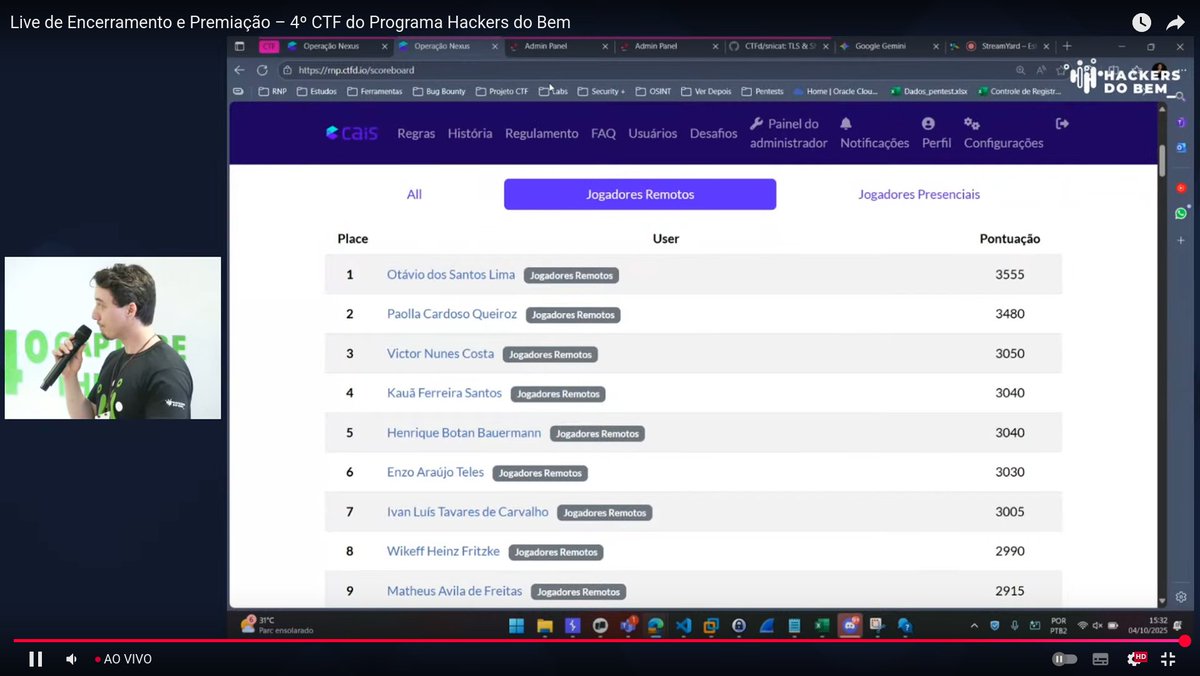Expand the hidden icons arrow in system tray
The height and width of the screenshot is (676, 1200).
[974, 626]
